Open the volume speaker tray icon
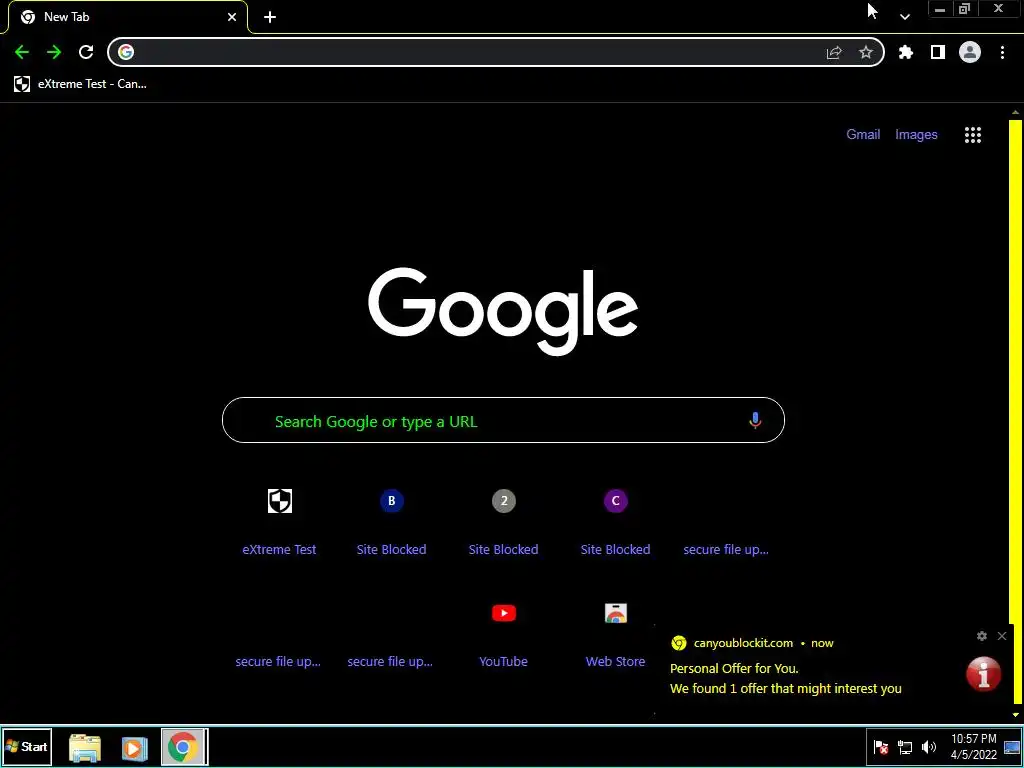 click(928, 747)
